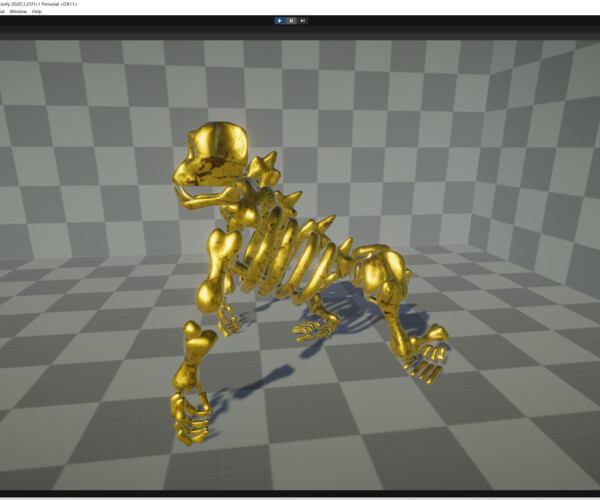Click the Play button in the Unity toolbar
Image resolution: width=600 pixels, height=500 pixels.
[x=280, y=21]
